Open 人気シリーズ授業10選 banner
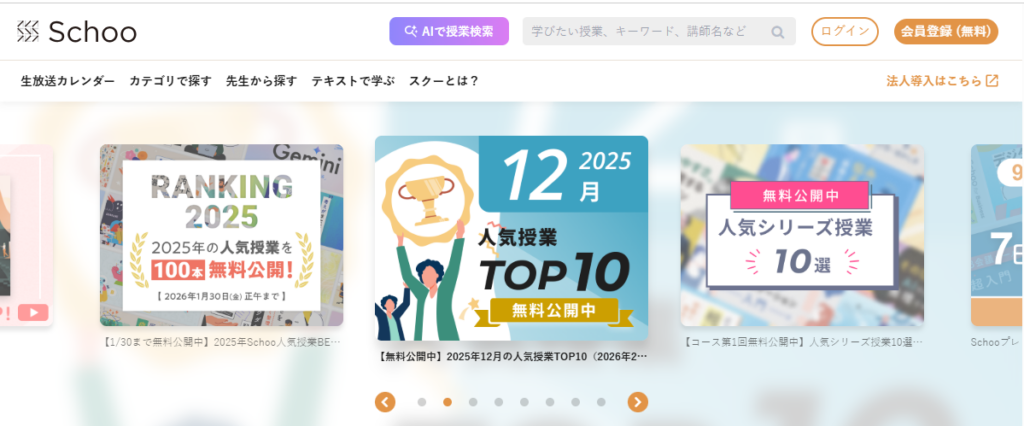Viewport: 1024px width, 426px height. [x=802, y=235]
